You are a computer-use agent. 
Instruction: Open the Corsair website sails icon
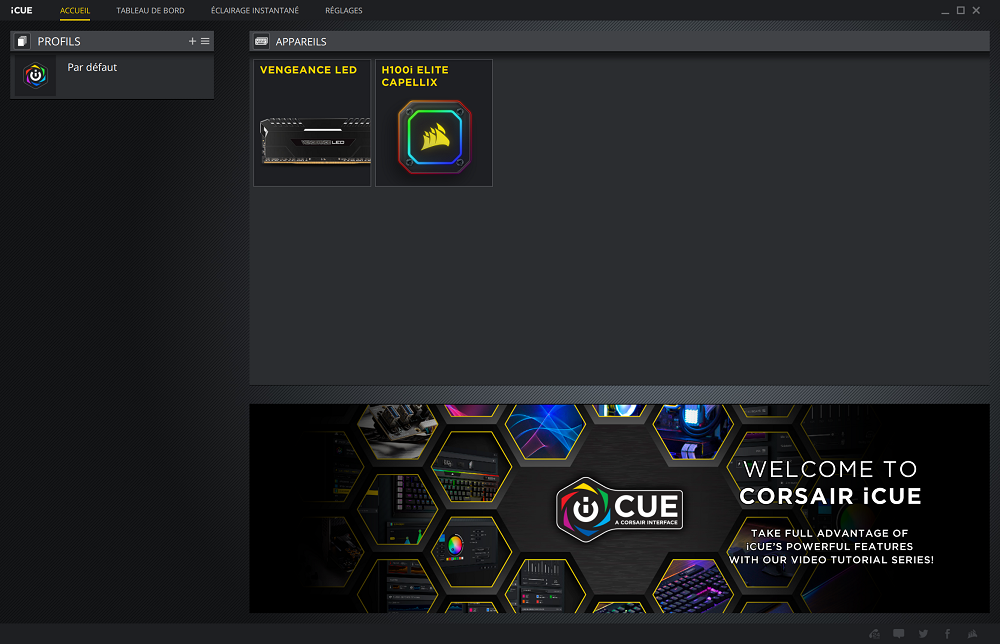(972, 634)
